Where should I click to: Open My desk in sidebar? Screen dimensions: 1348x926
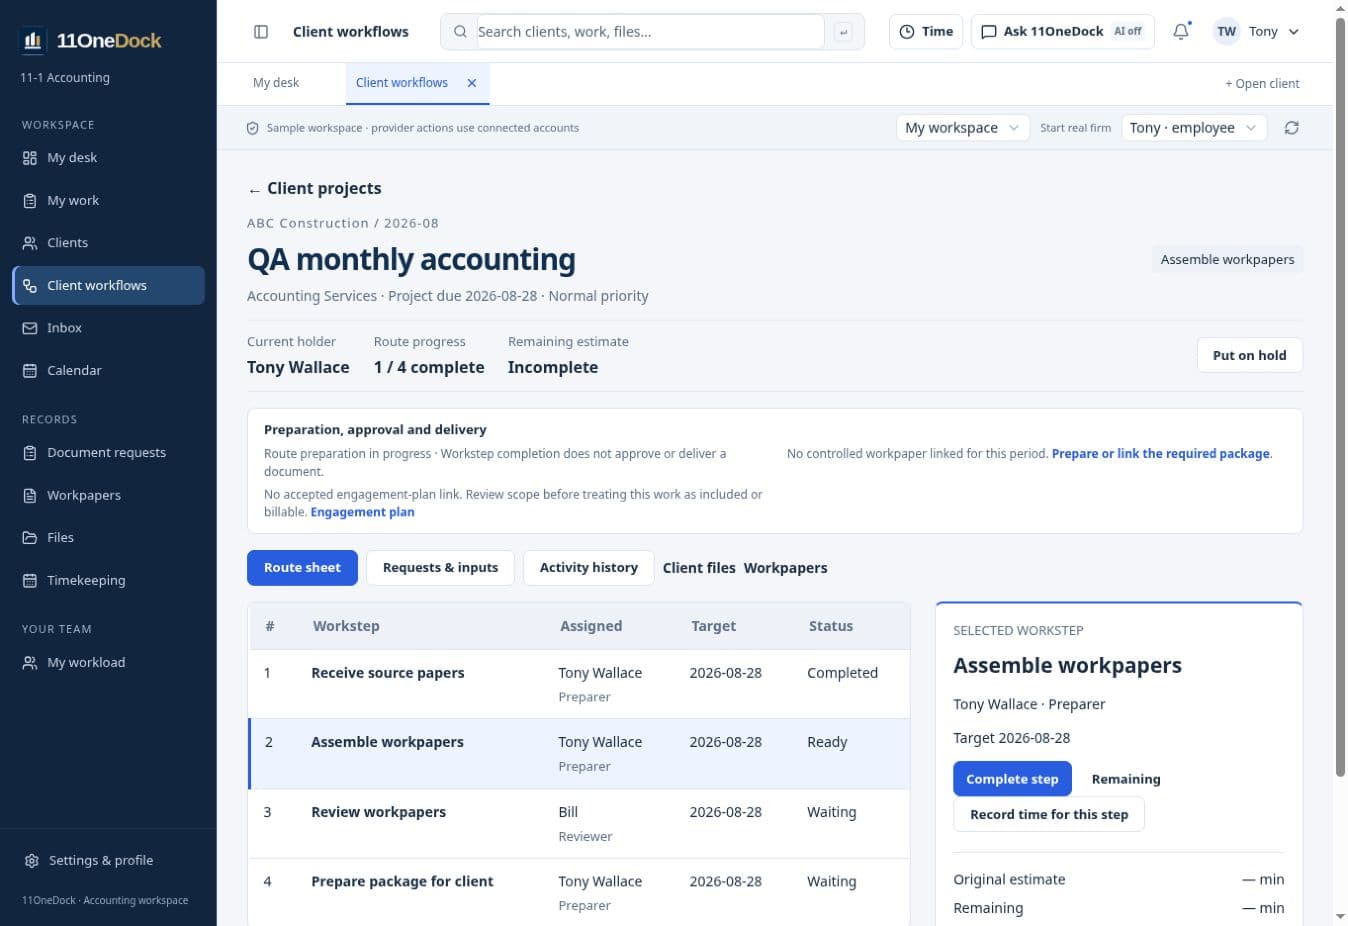pyautogui.click(x=108, y=158)
